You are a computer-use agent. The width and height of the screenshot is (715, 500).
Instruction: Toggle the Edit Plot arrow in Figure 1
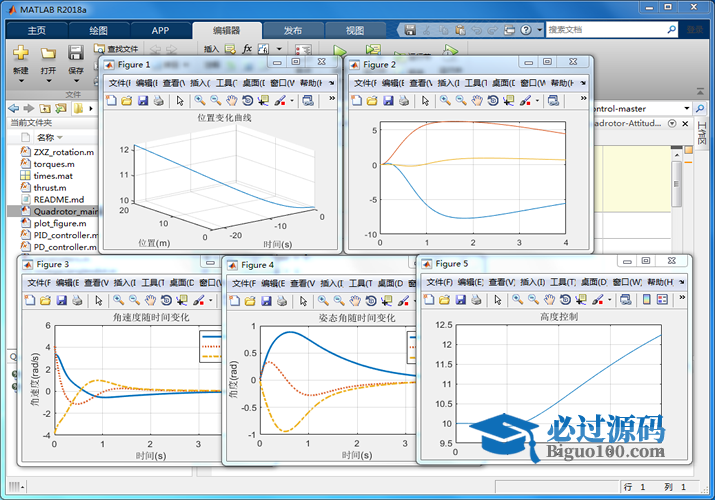point(180,101)
